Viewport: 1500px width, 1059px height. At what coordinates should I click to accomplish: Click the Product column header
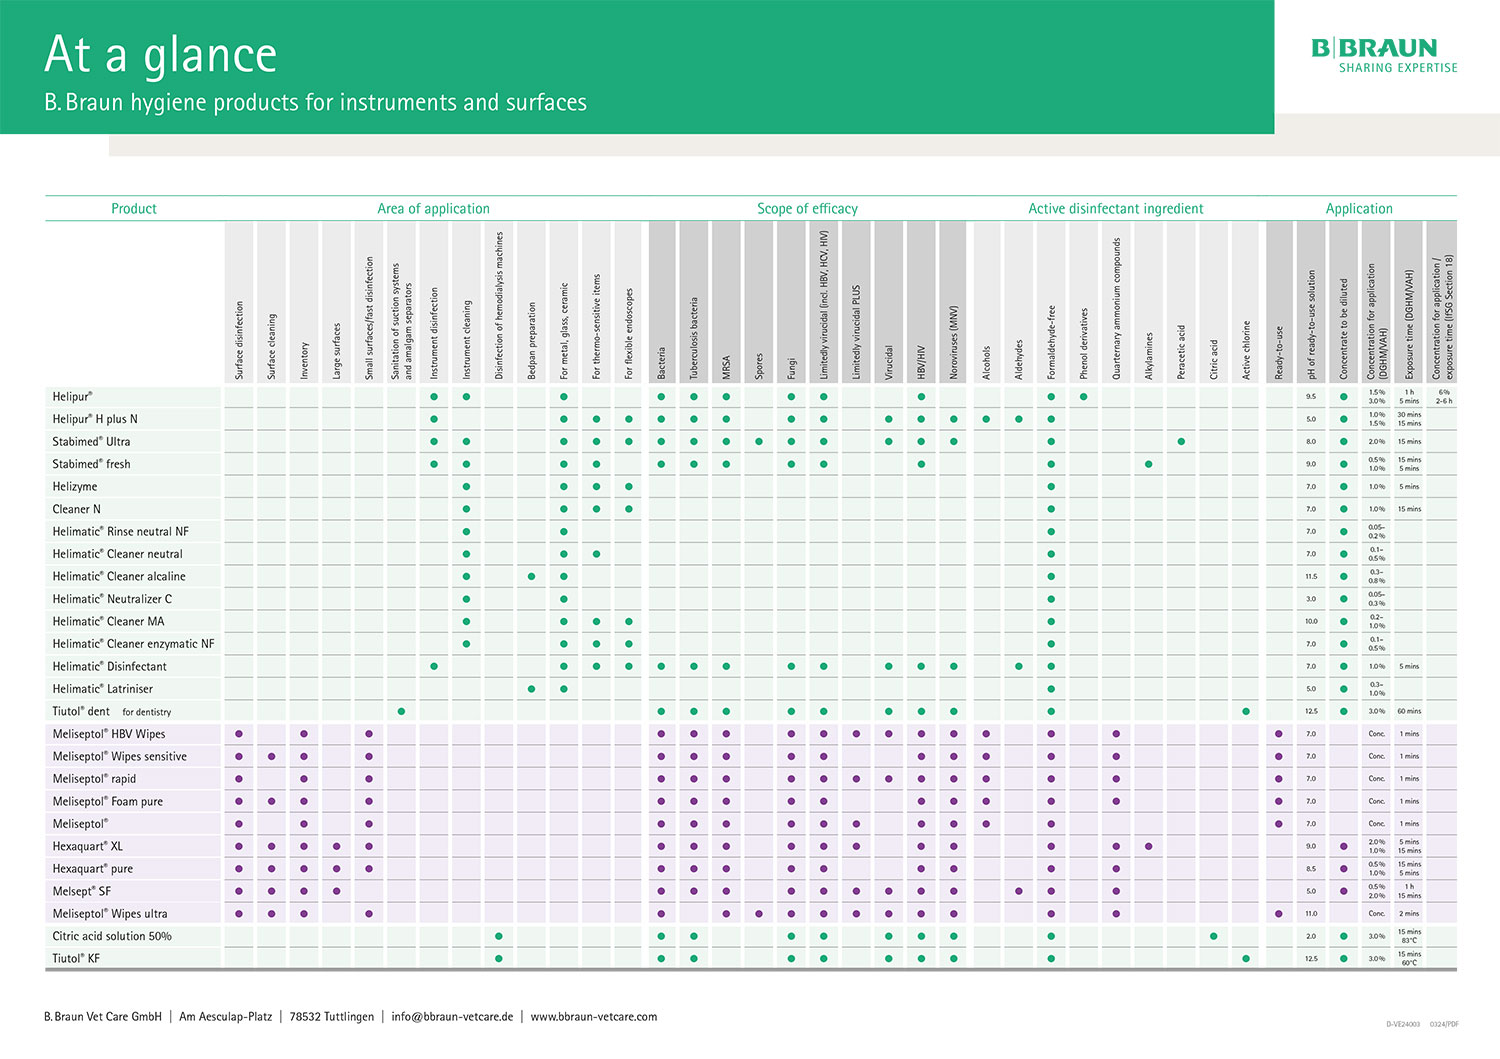click(x=134, y=209)
